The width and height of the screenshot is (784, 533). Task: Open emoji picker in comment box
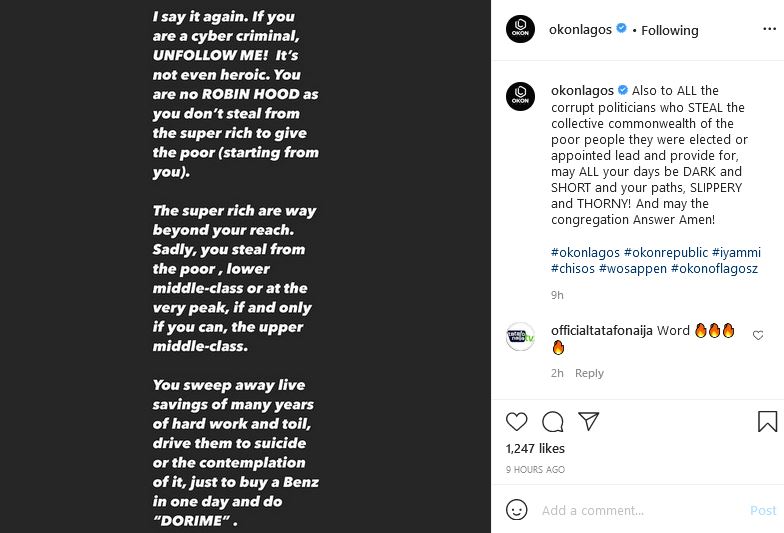click(x=517, y=510)
